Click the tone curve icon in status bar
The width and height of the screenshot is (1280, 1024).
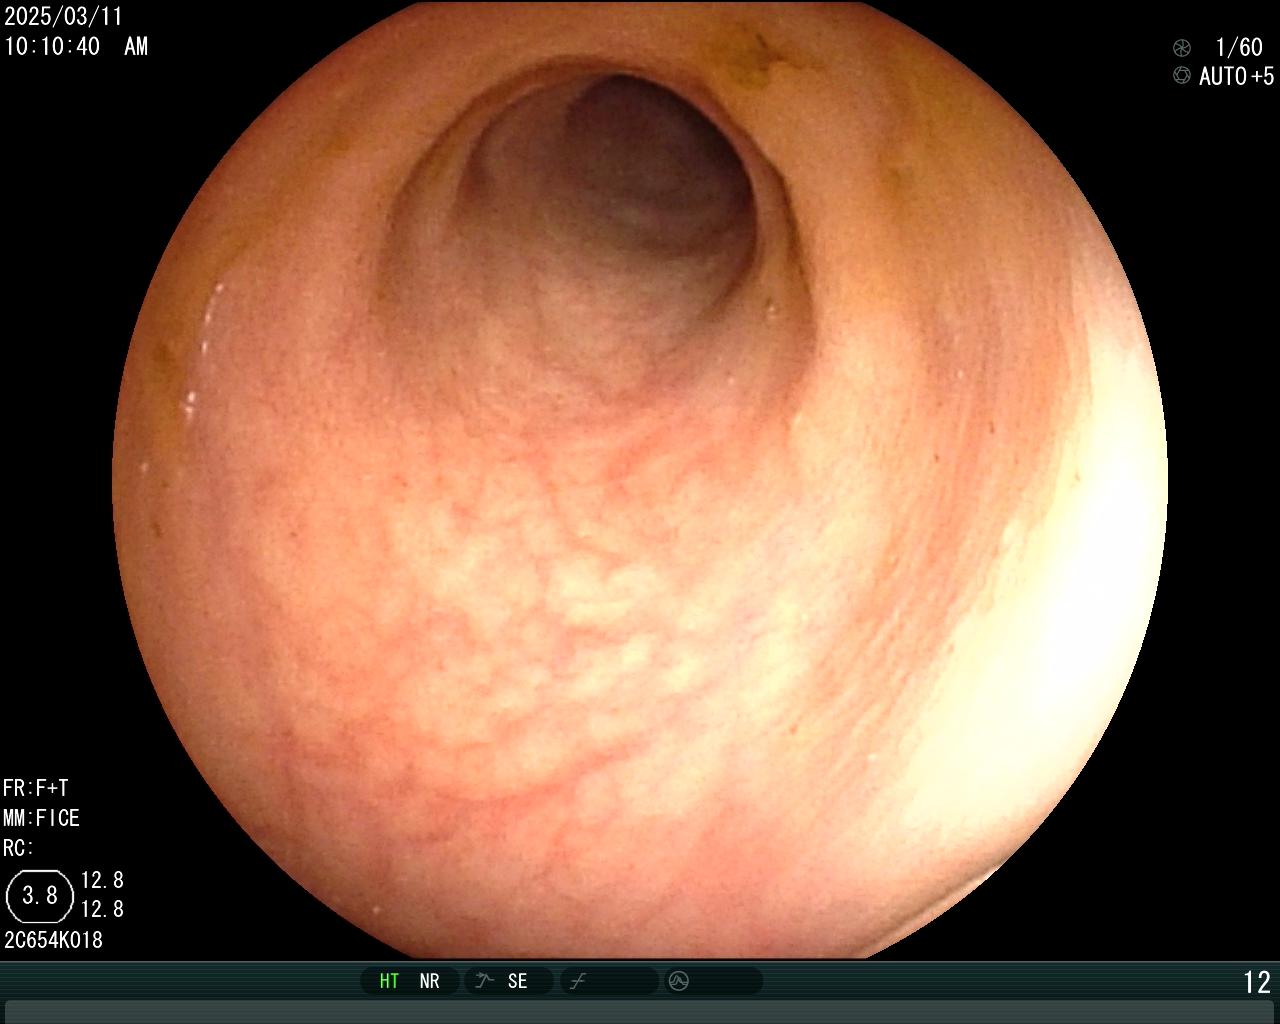click(577, 981)
